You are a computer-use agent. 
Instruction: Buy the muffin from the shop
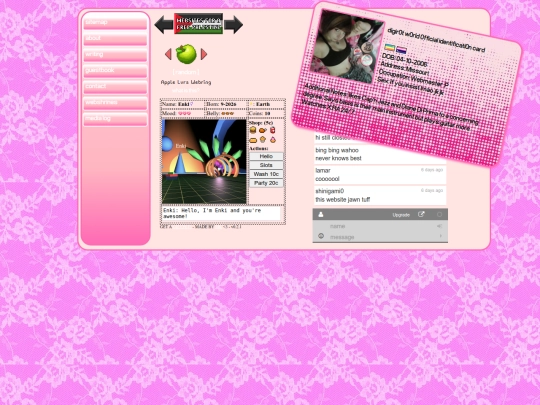263,140
